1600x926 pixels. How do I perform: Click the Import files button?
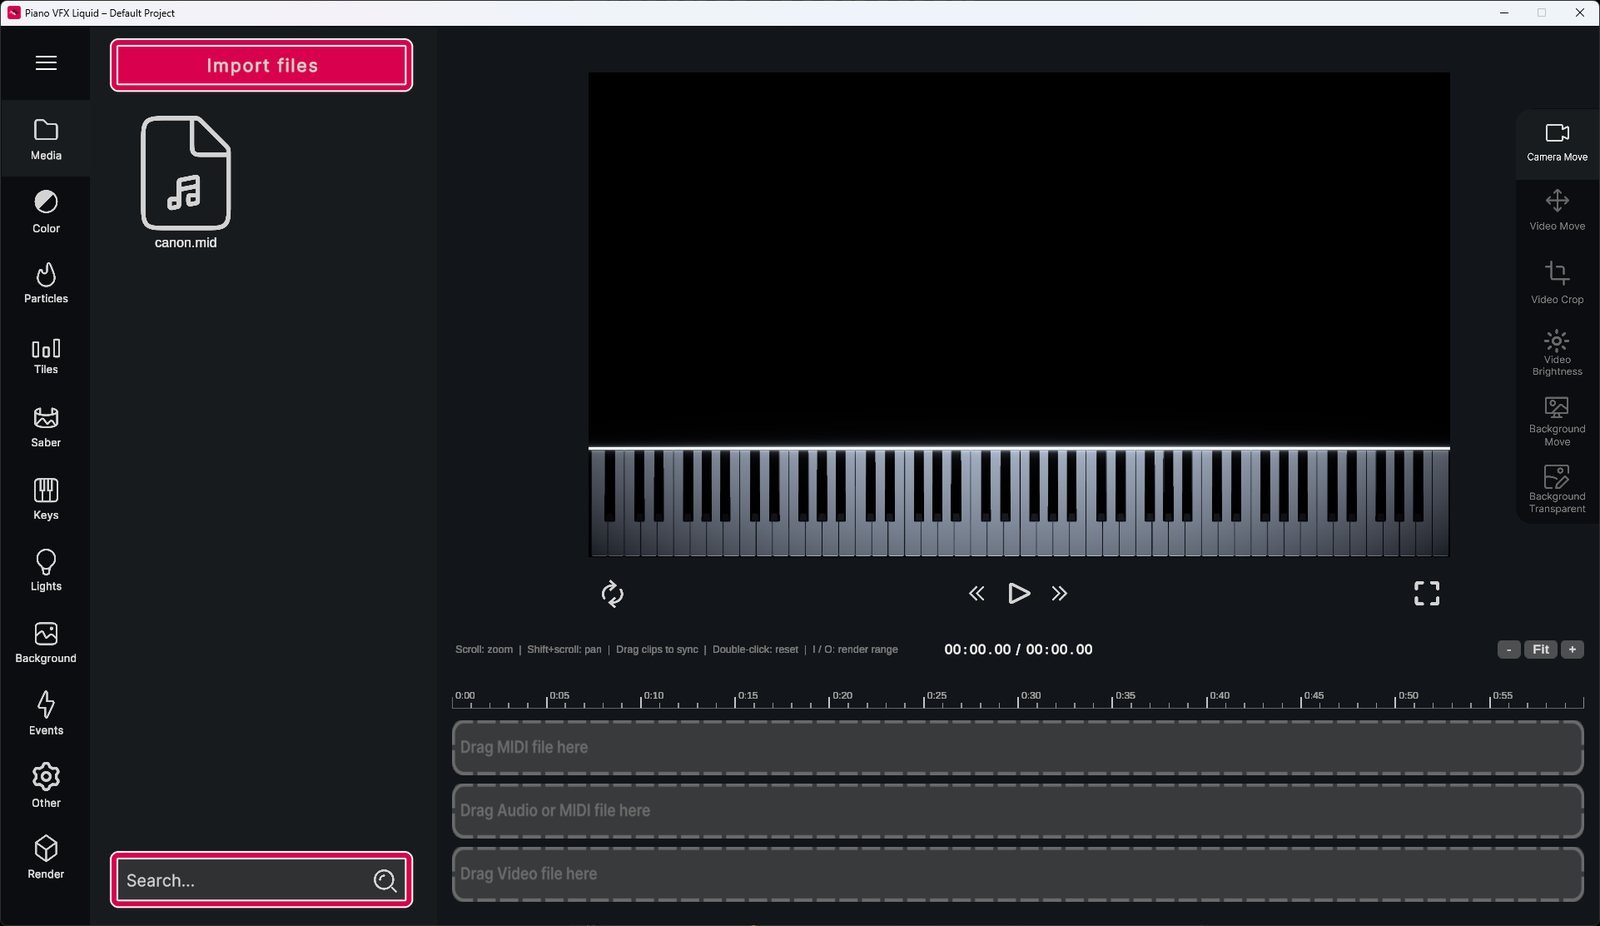(x=261, y=65)
